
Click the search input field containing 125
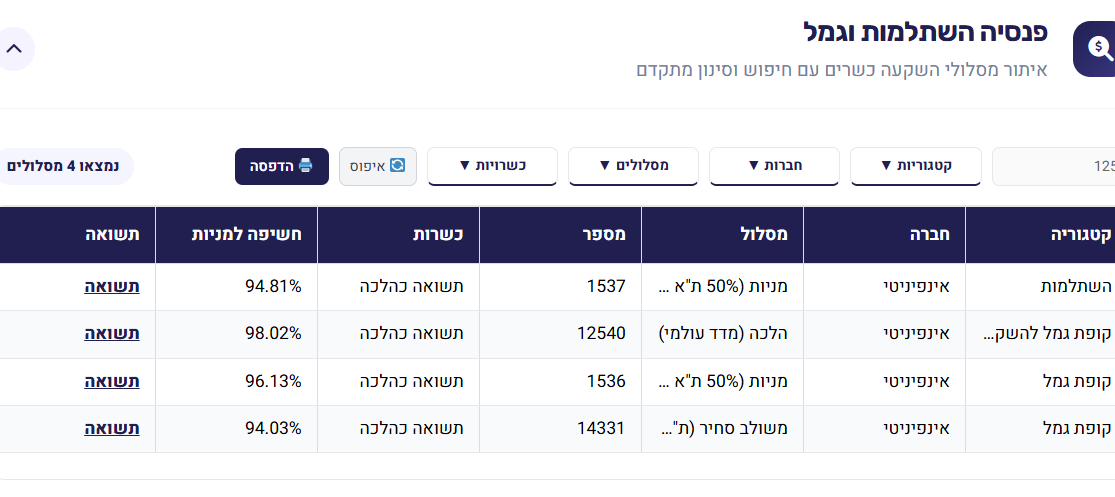coord(1055,166)
